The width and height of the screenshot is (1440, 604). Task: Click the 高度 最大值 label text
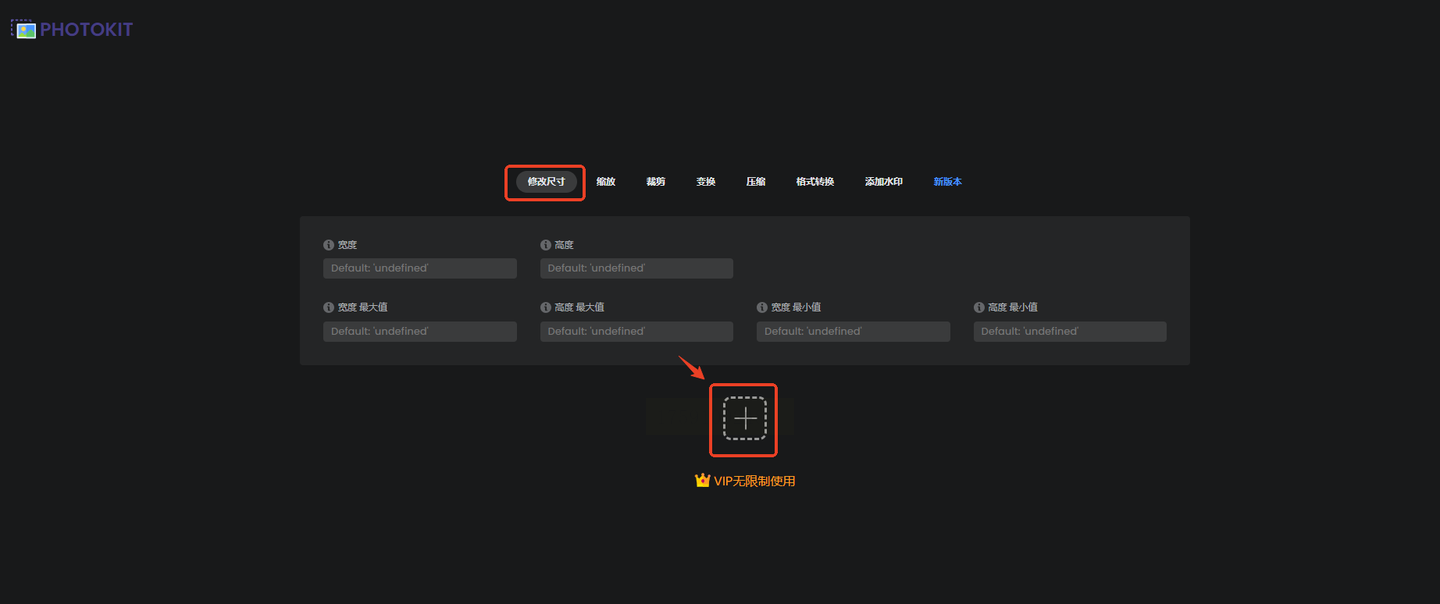pos(579,308)
